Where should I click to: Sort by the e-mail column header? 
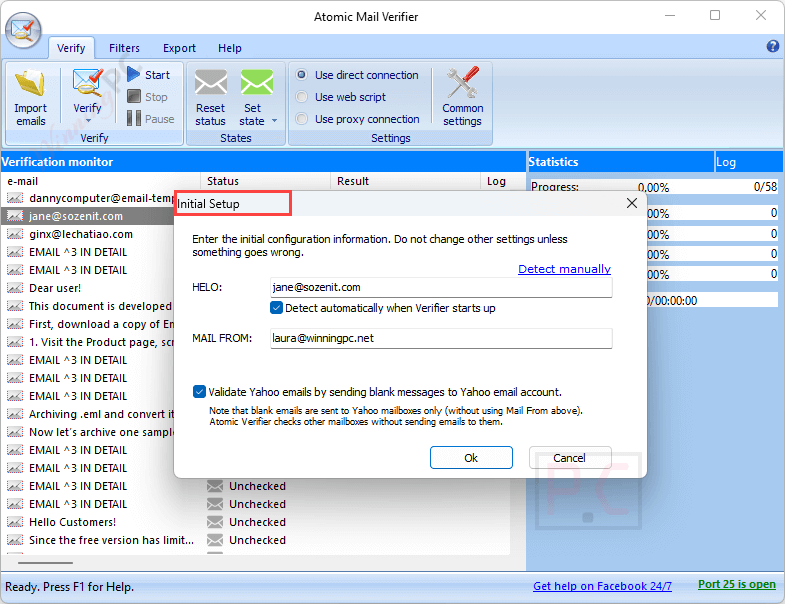pyautogui.click(x=101, y=181)
